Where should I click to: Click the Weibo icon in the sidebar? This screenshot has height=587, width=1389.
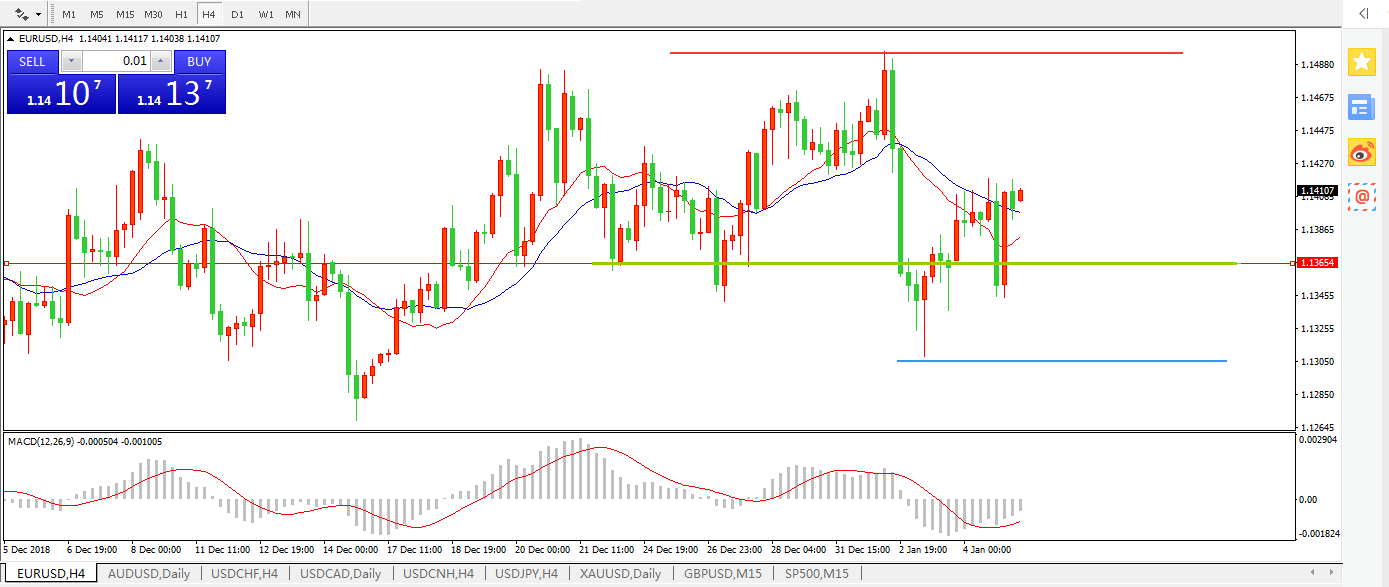tap(1361, 152)
